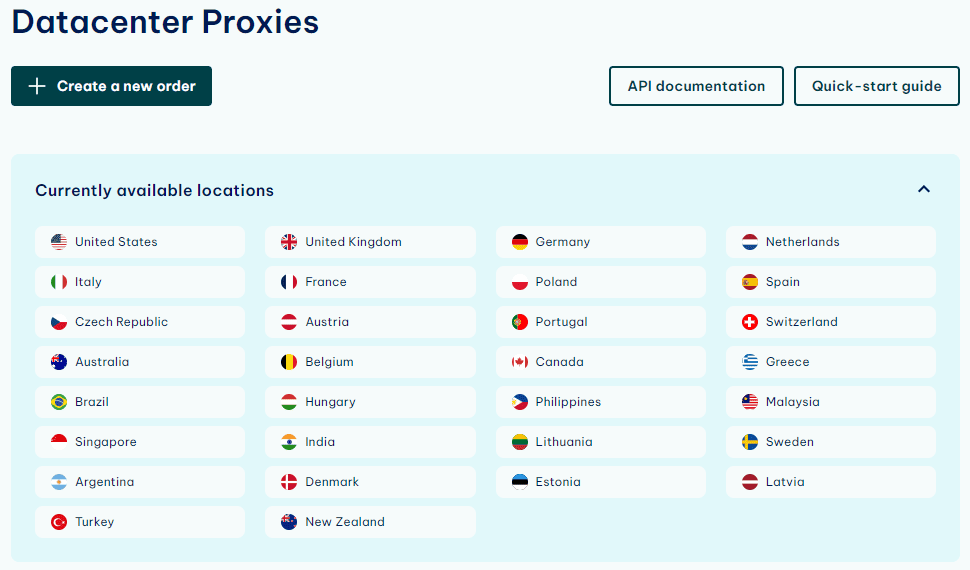970x570 pixels.
Task: Click the Denmark flag icon
Action: point(289,482)
